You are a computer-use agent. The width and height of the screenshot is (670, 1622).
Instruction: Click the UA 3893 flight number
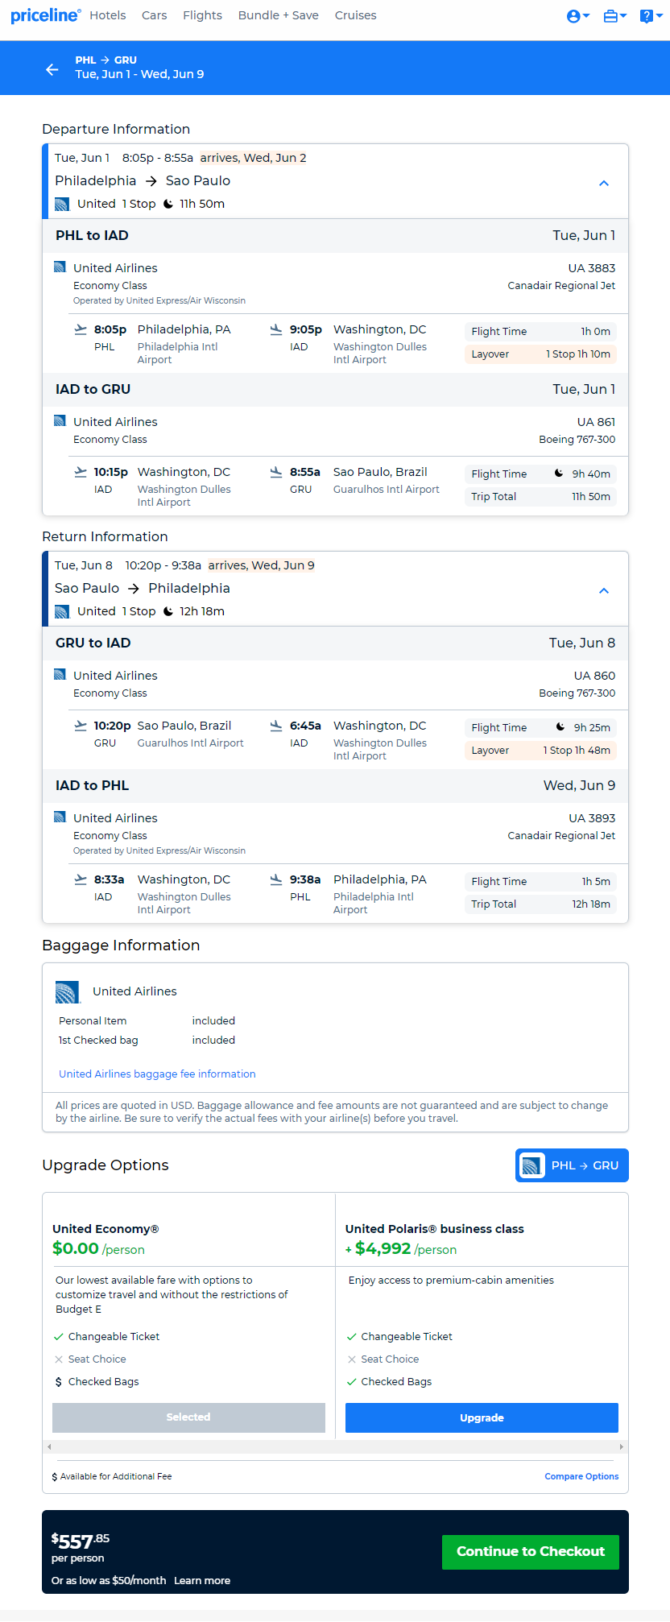[592, 818]
